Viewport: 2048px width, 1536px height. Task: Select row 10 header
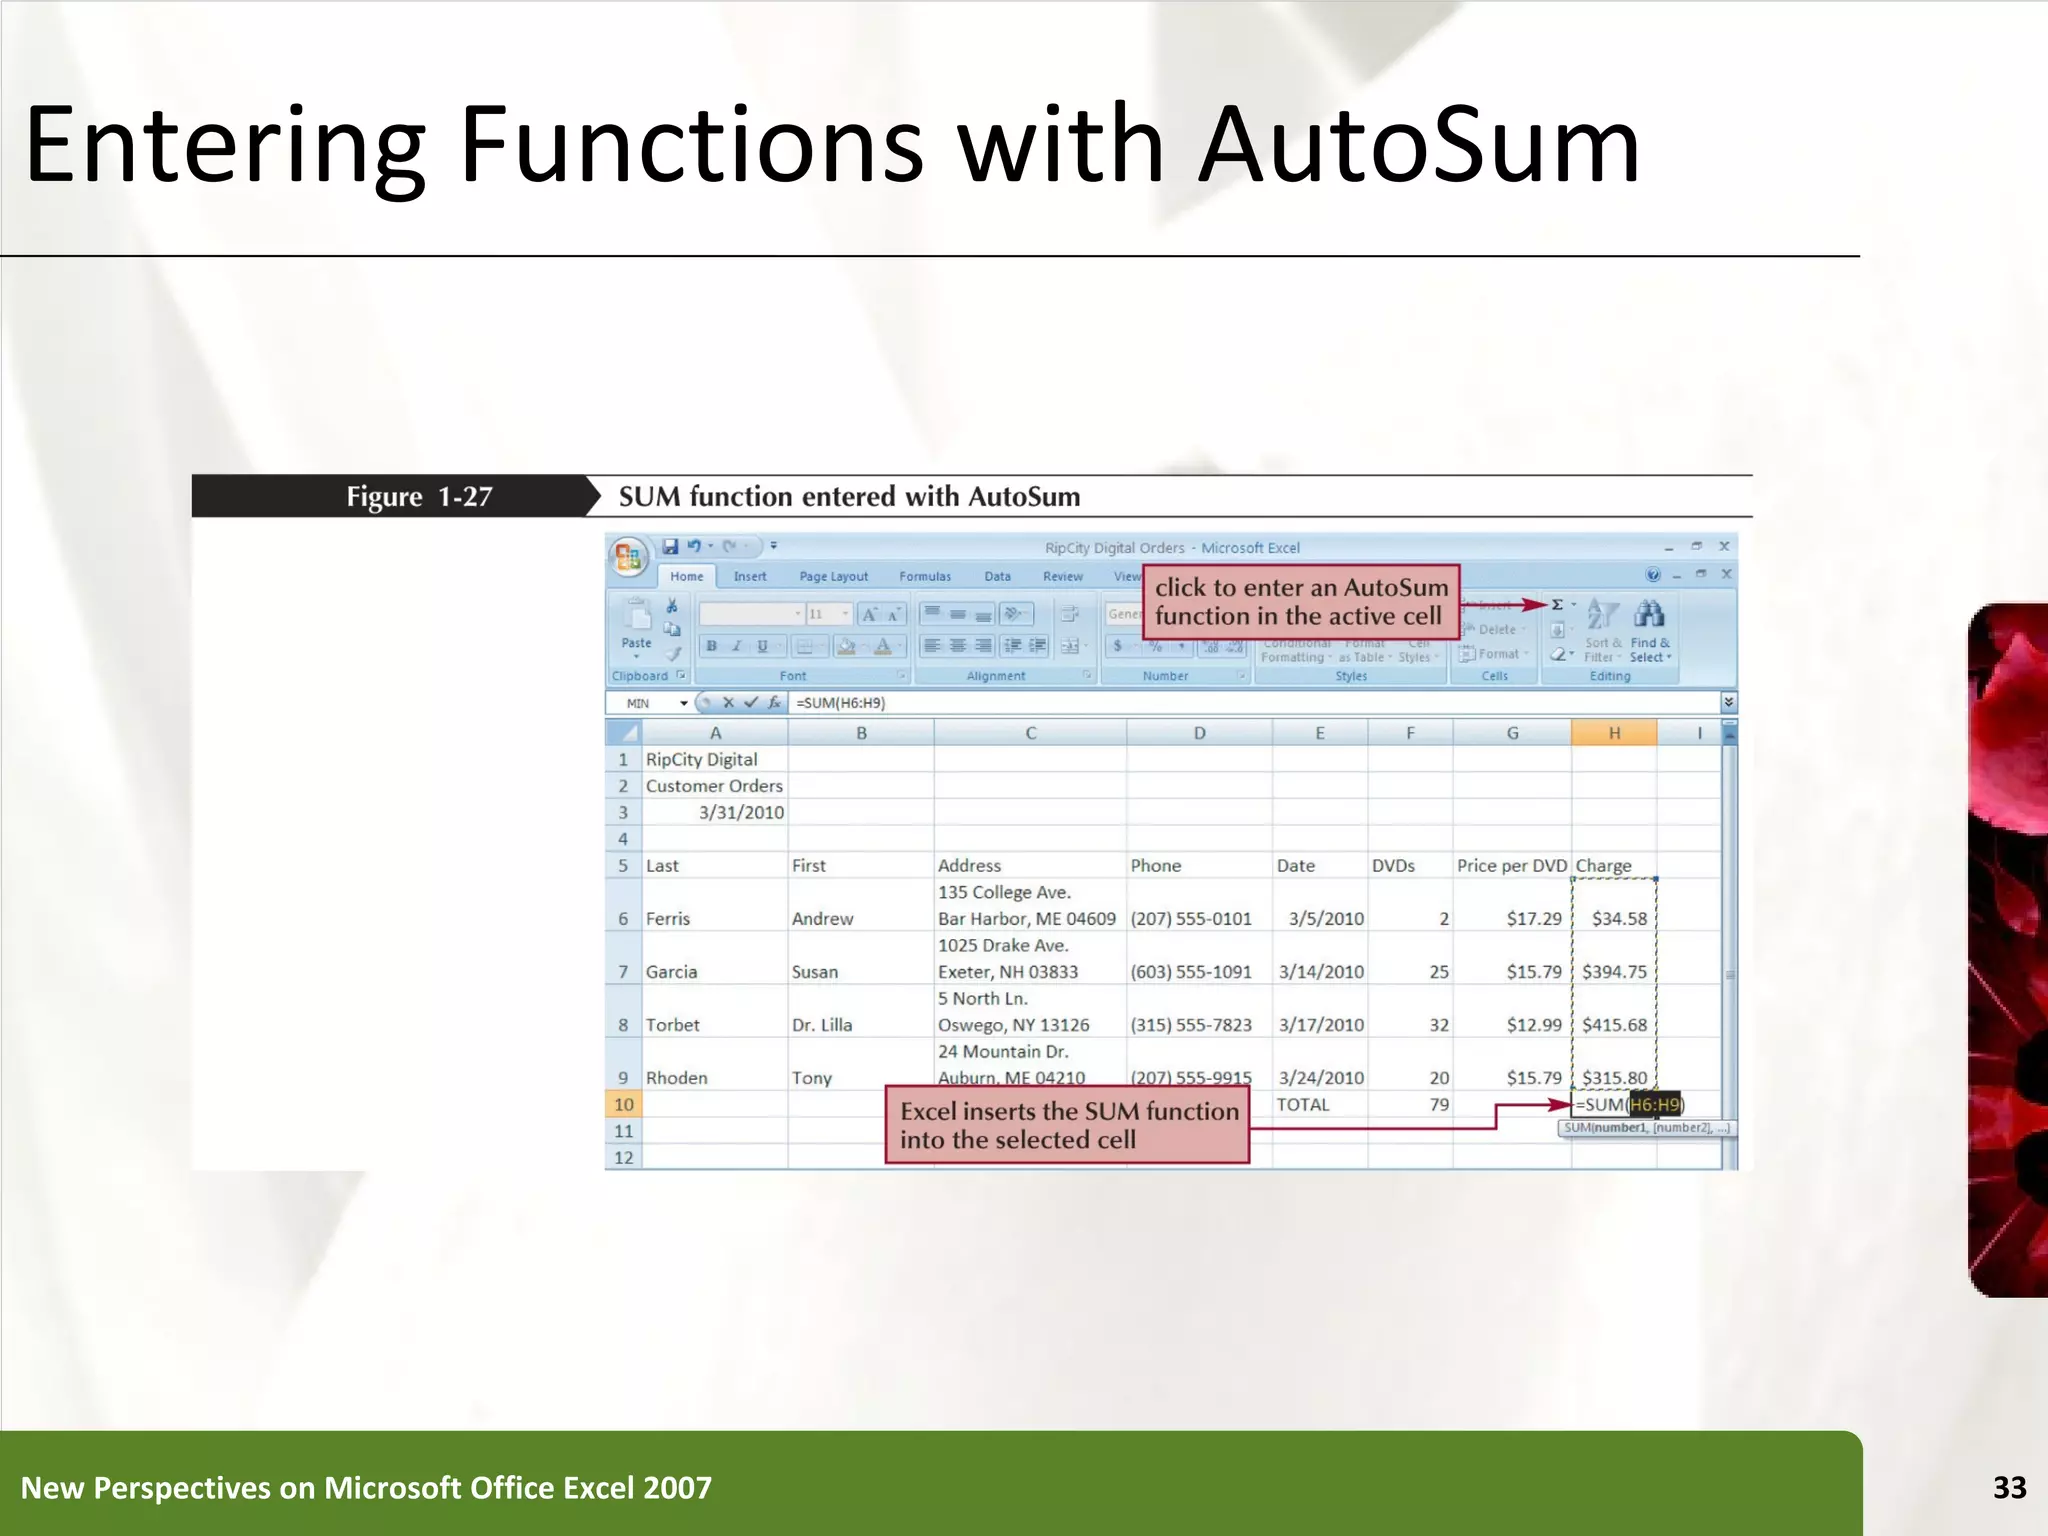click(x=624, y=1105)
